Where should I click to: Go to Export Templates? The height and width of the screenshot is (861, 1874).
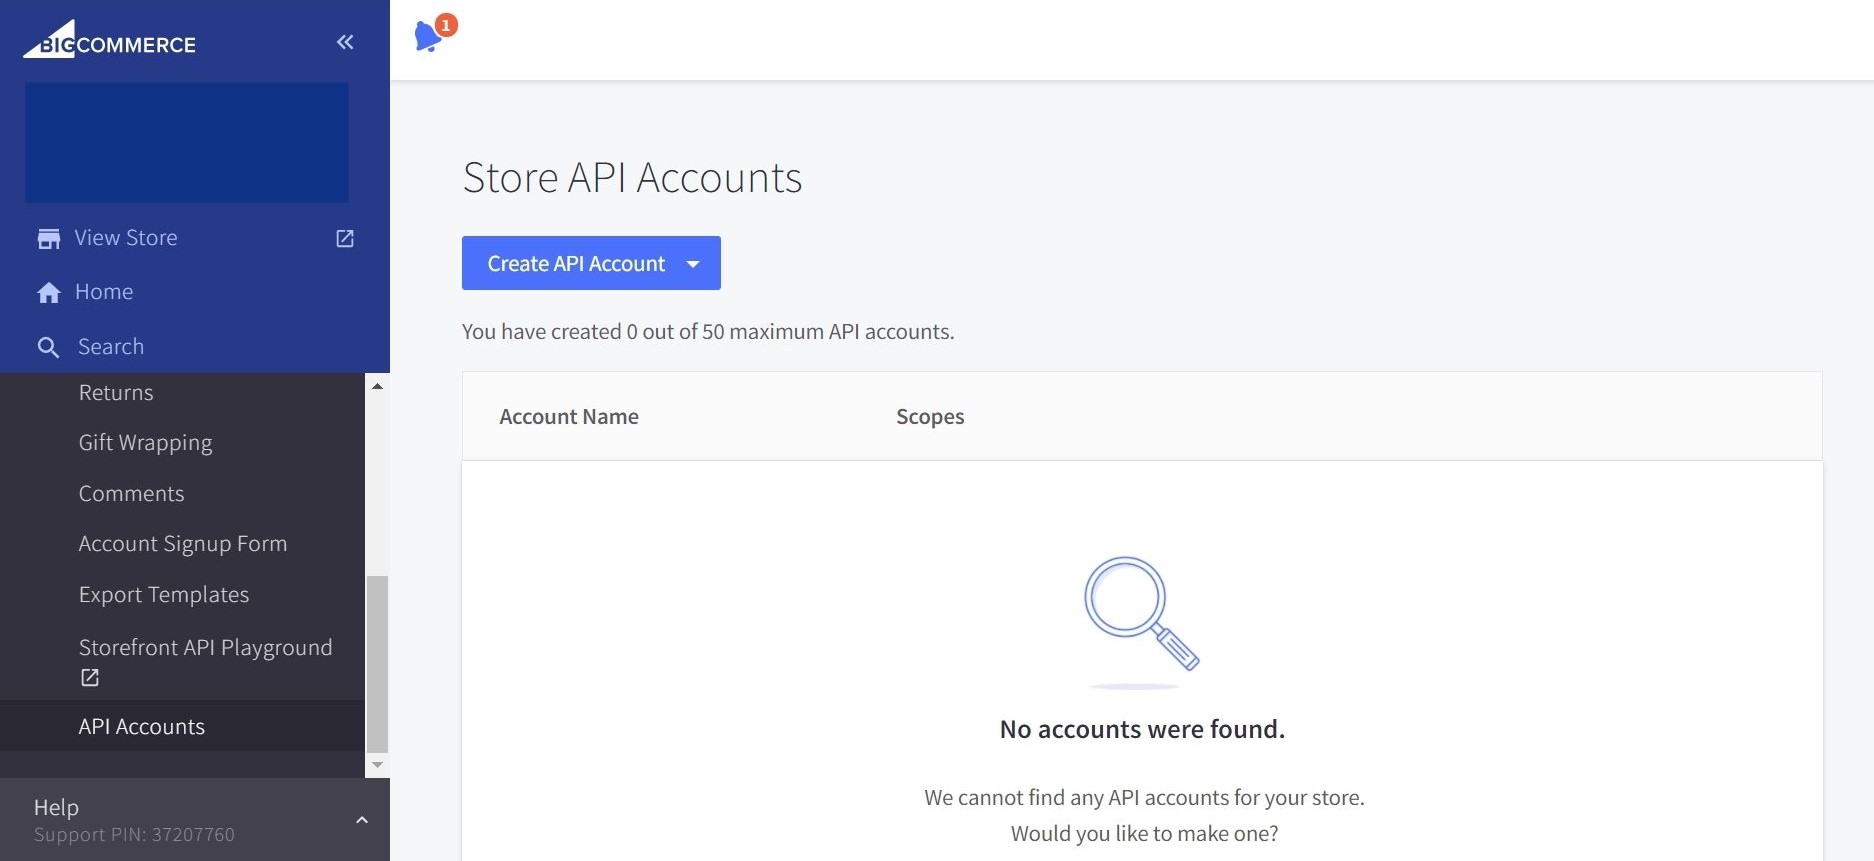click(163, 595)
